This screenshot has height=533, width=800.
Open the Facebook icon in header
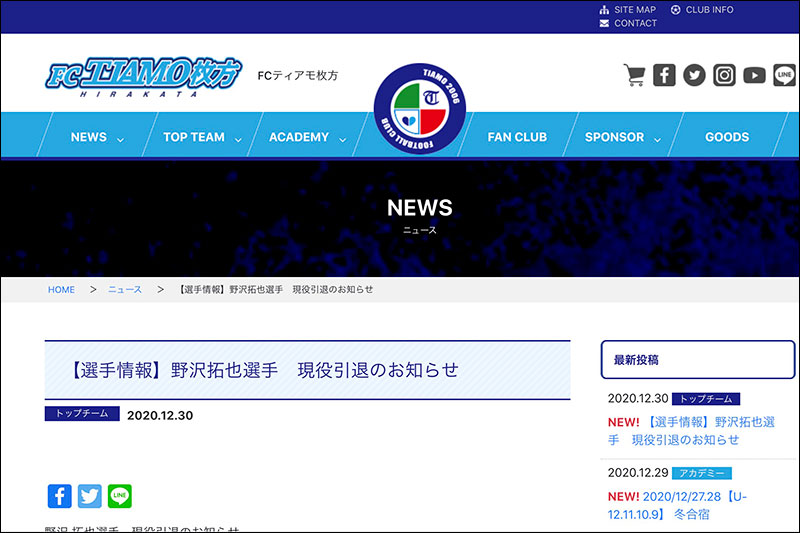tap(664, 75)
